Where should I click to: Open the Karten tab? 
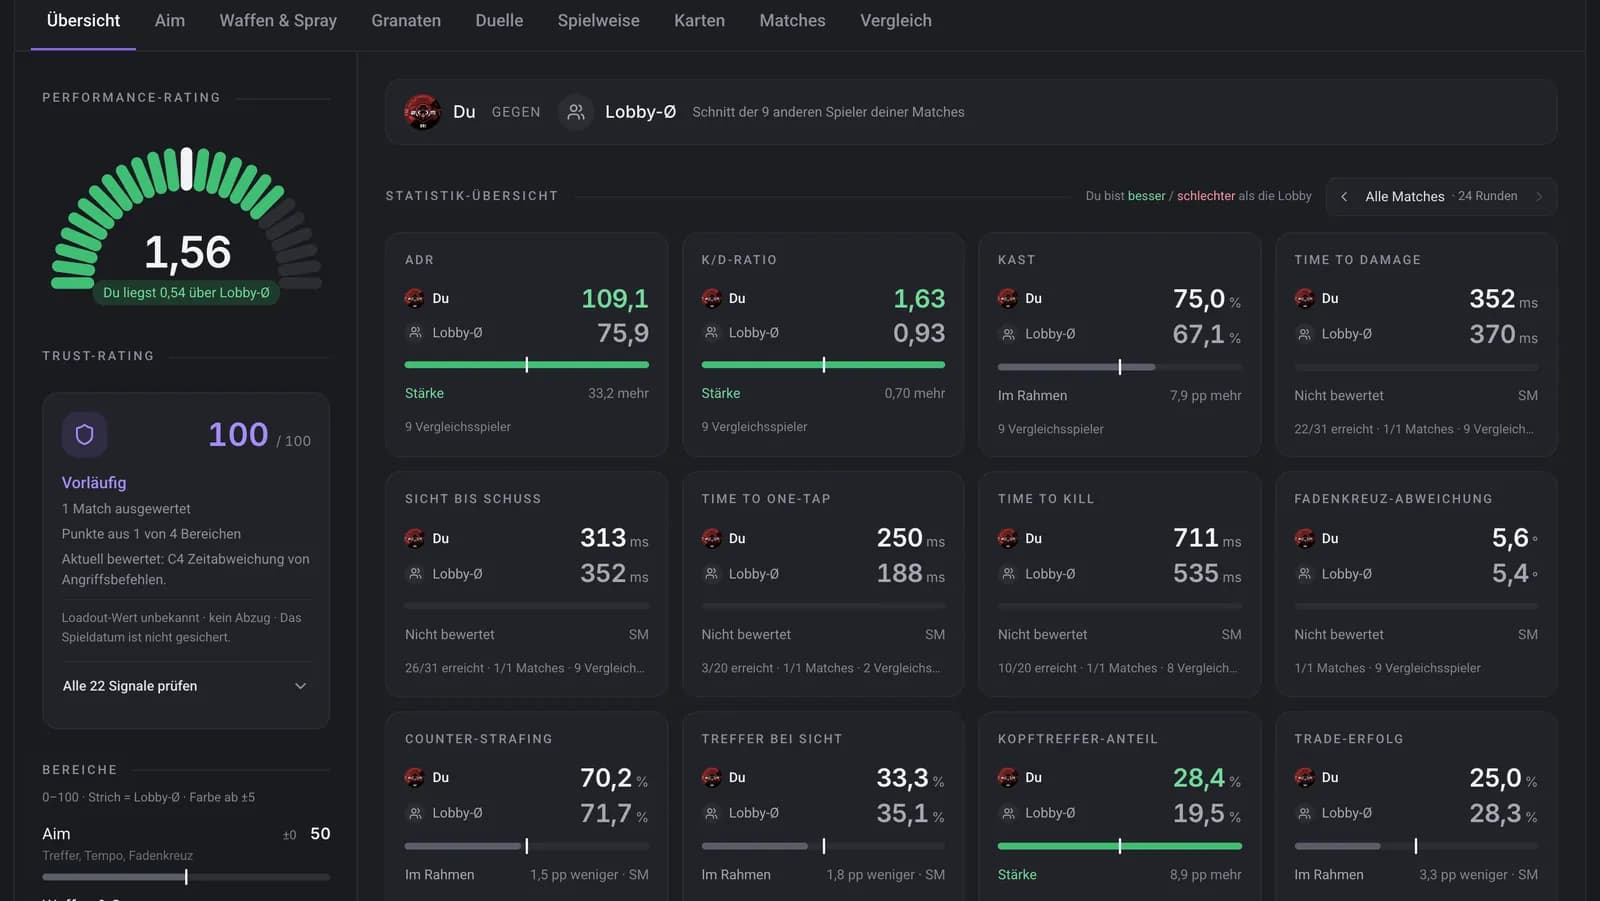699,20
